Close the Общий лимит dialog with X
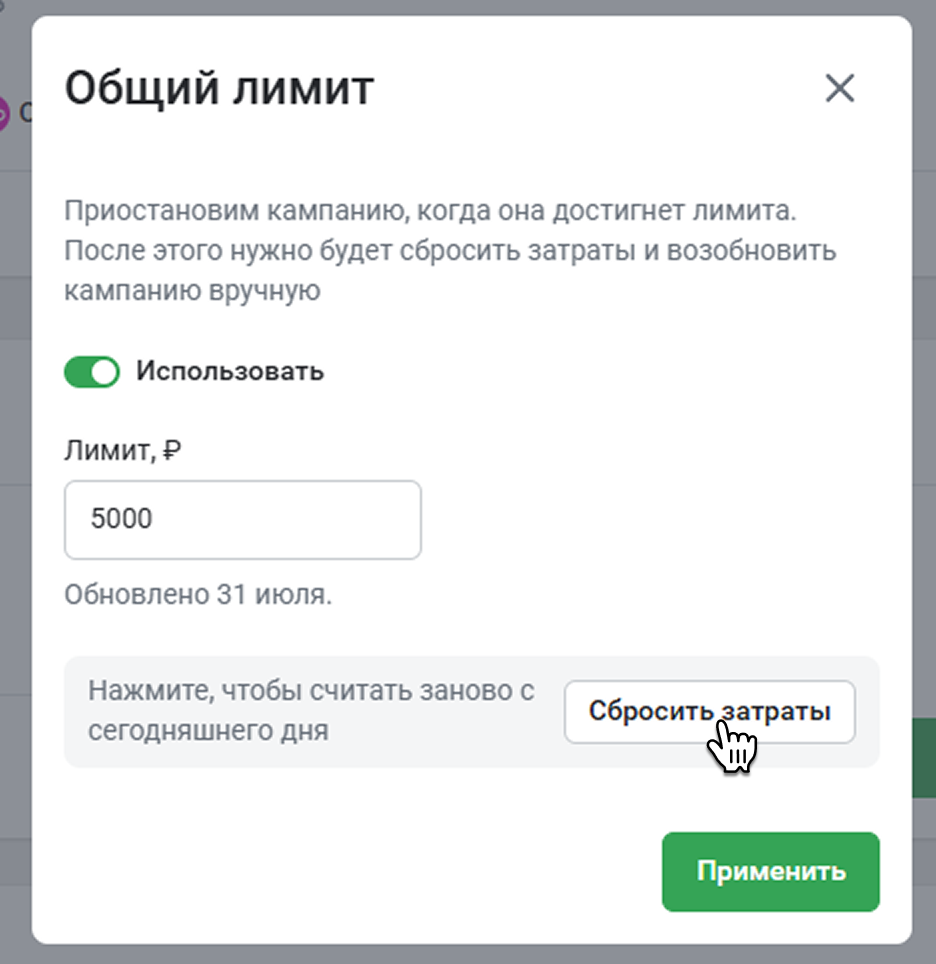The width and height of the screenshot is (936, 964). coord(839,88)
